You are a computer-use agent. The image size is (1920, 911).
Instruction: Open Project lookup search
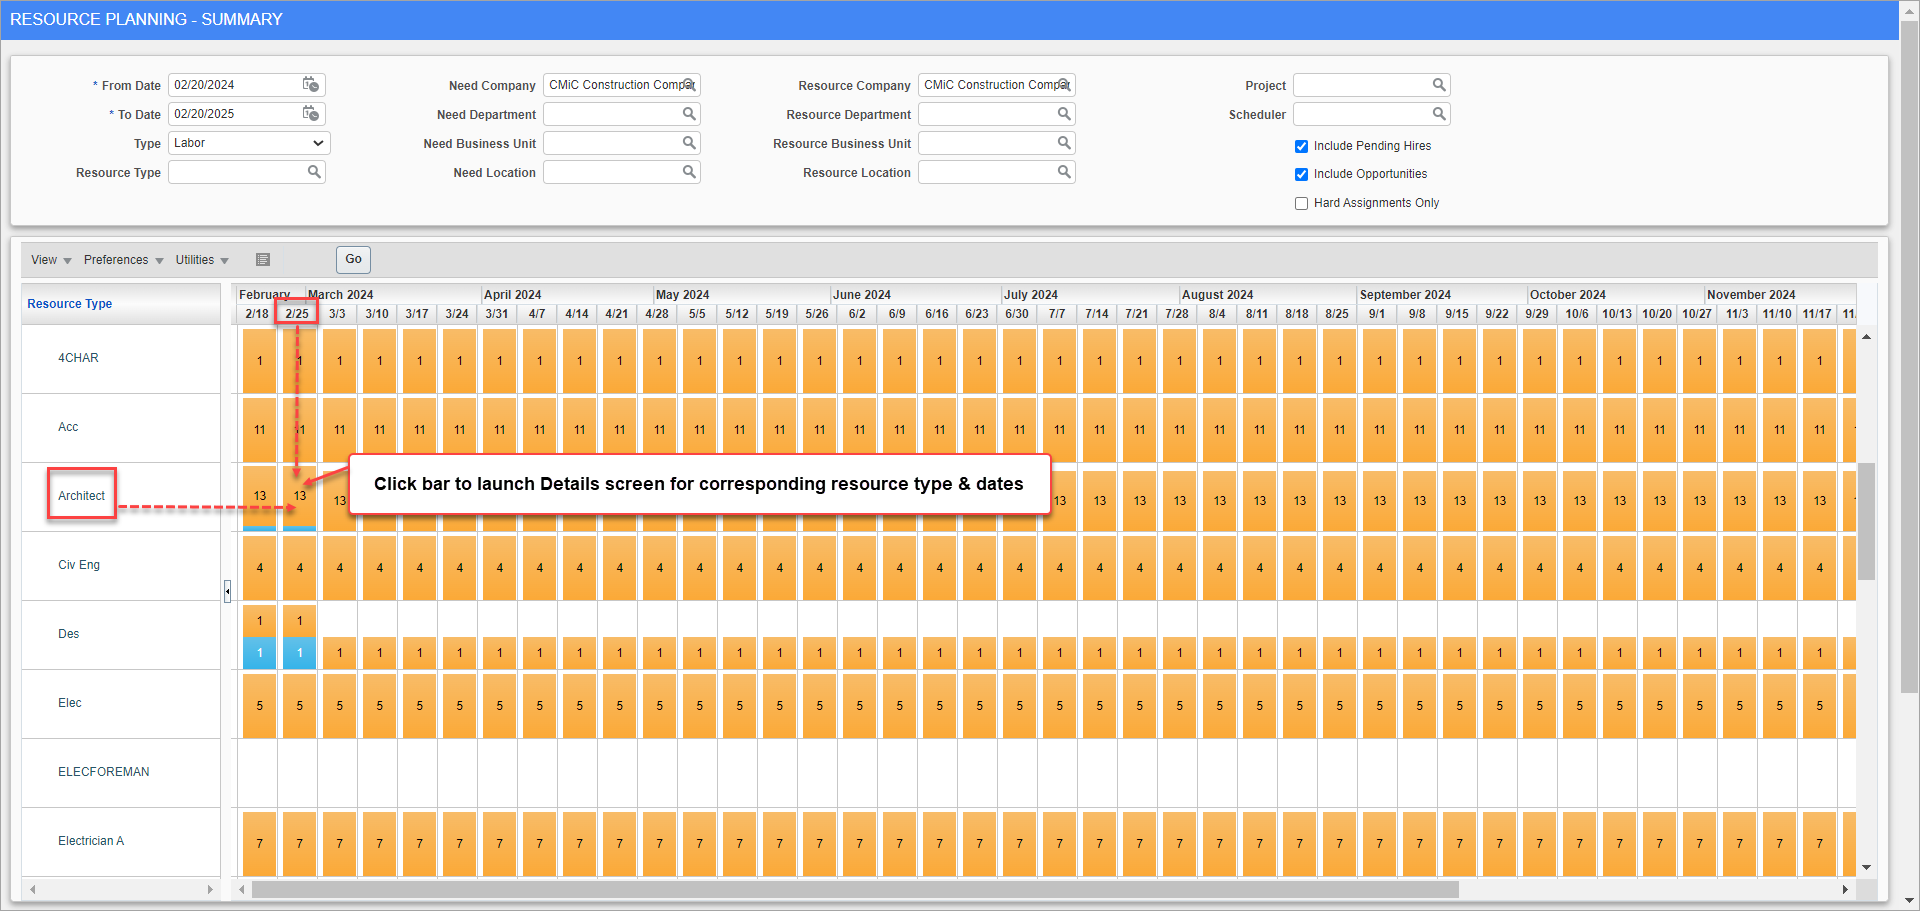tap(1439, 85)
